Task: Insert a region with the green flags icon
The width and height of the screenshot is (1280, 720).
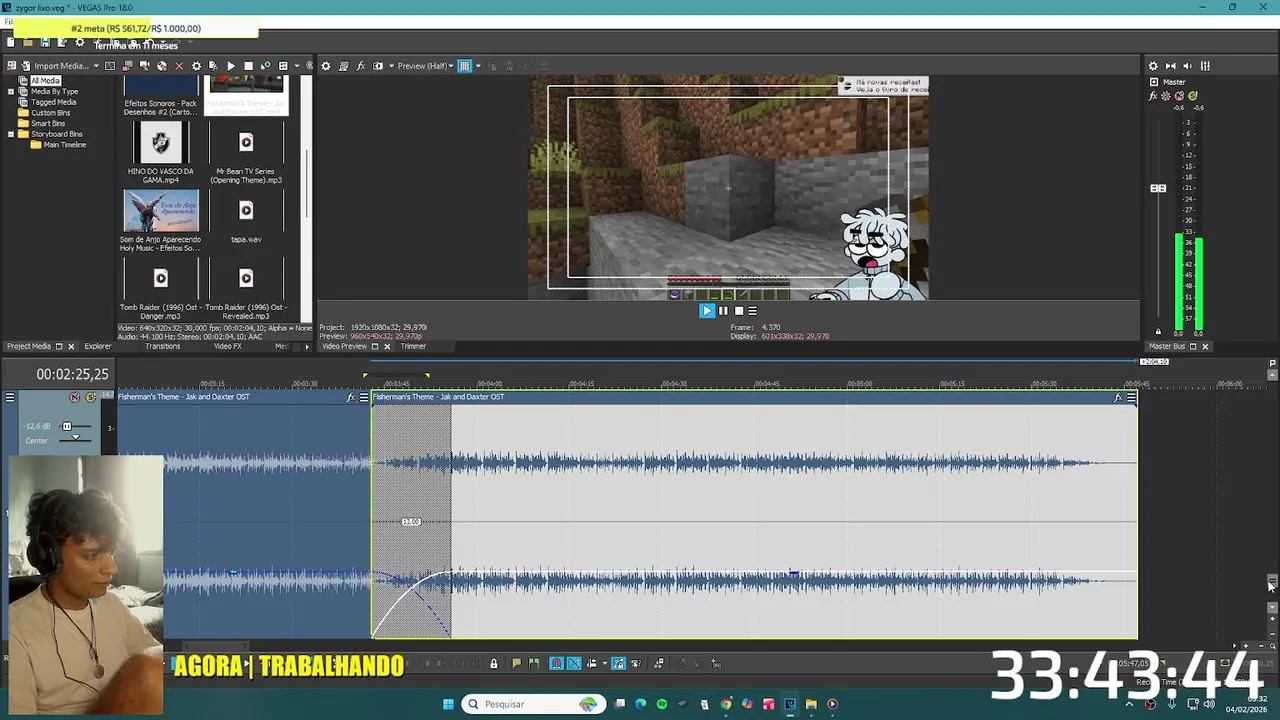Action: click(x=533, y=663)
